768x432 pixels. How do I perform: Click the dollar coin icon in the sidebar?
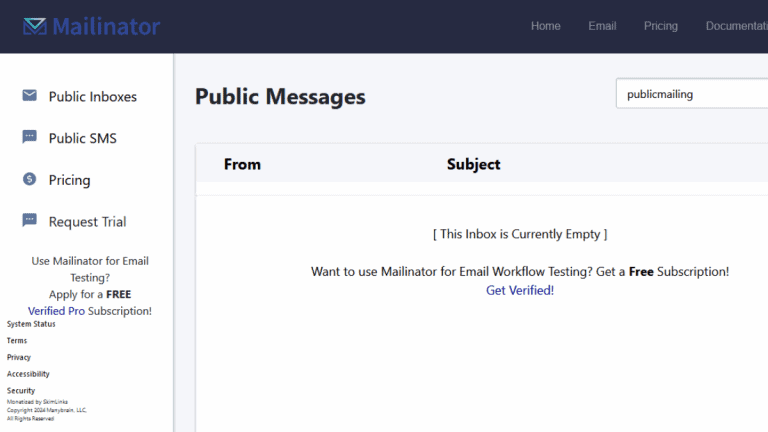pyautogui.click(x=29, y=180)
